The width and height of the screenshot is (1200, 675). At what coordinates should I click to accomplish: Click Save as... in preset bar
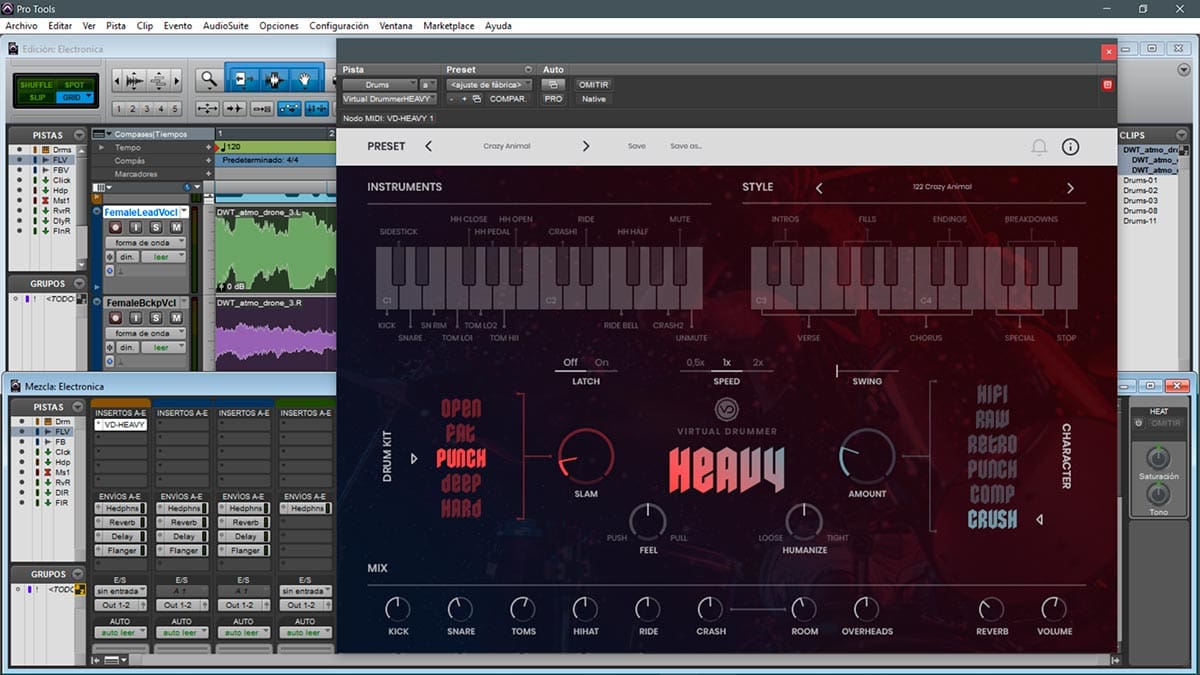coord(686,146)
